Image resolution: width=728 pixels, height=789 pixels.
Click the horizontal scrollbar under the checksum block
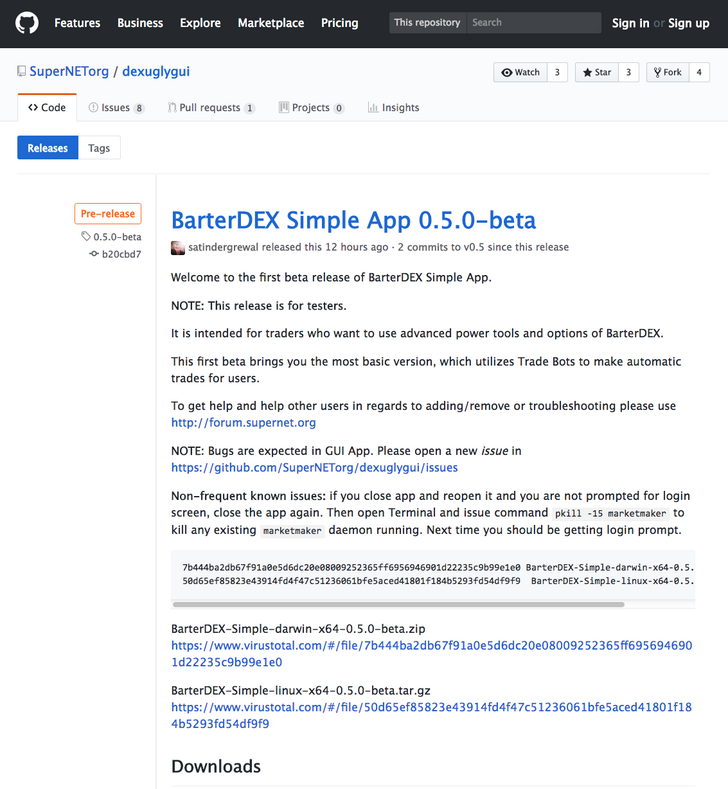pos(398,604)
